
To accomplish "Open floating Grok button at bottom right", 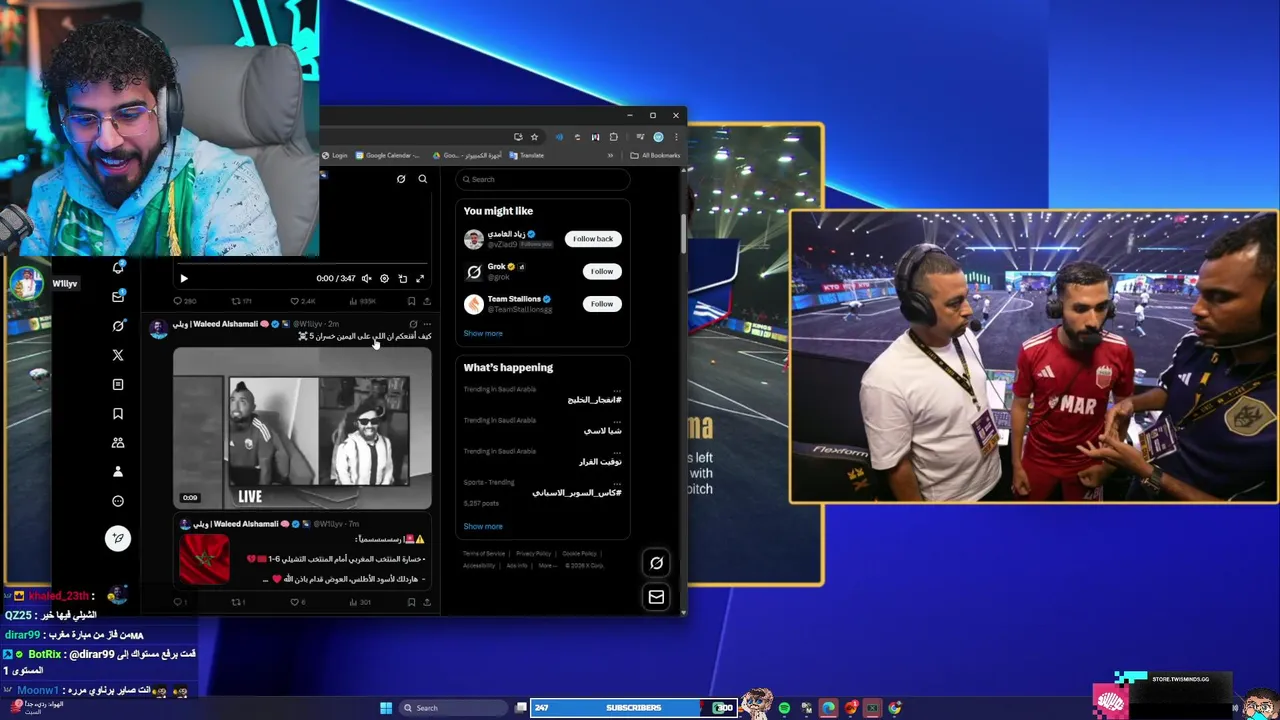I will (656, 563).
